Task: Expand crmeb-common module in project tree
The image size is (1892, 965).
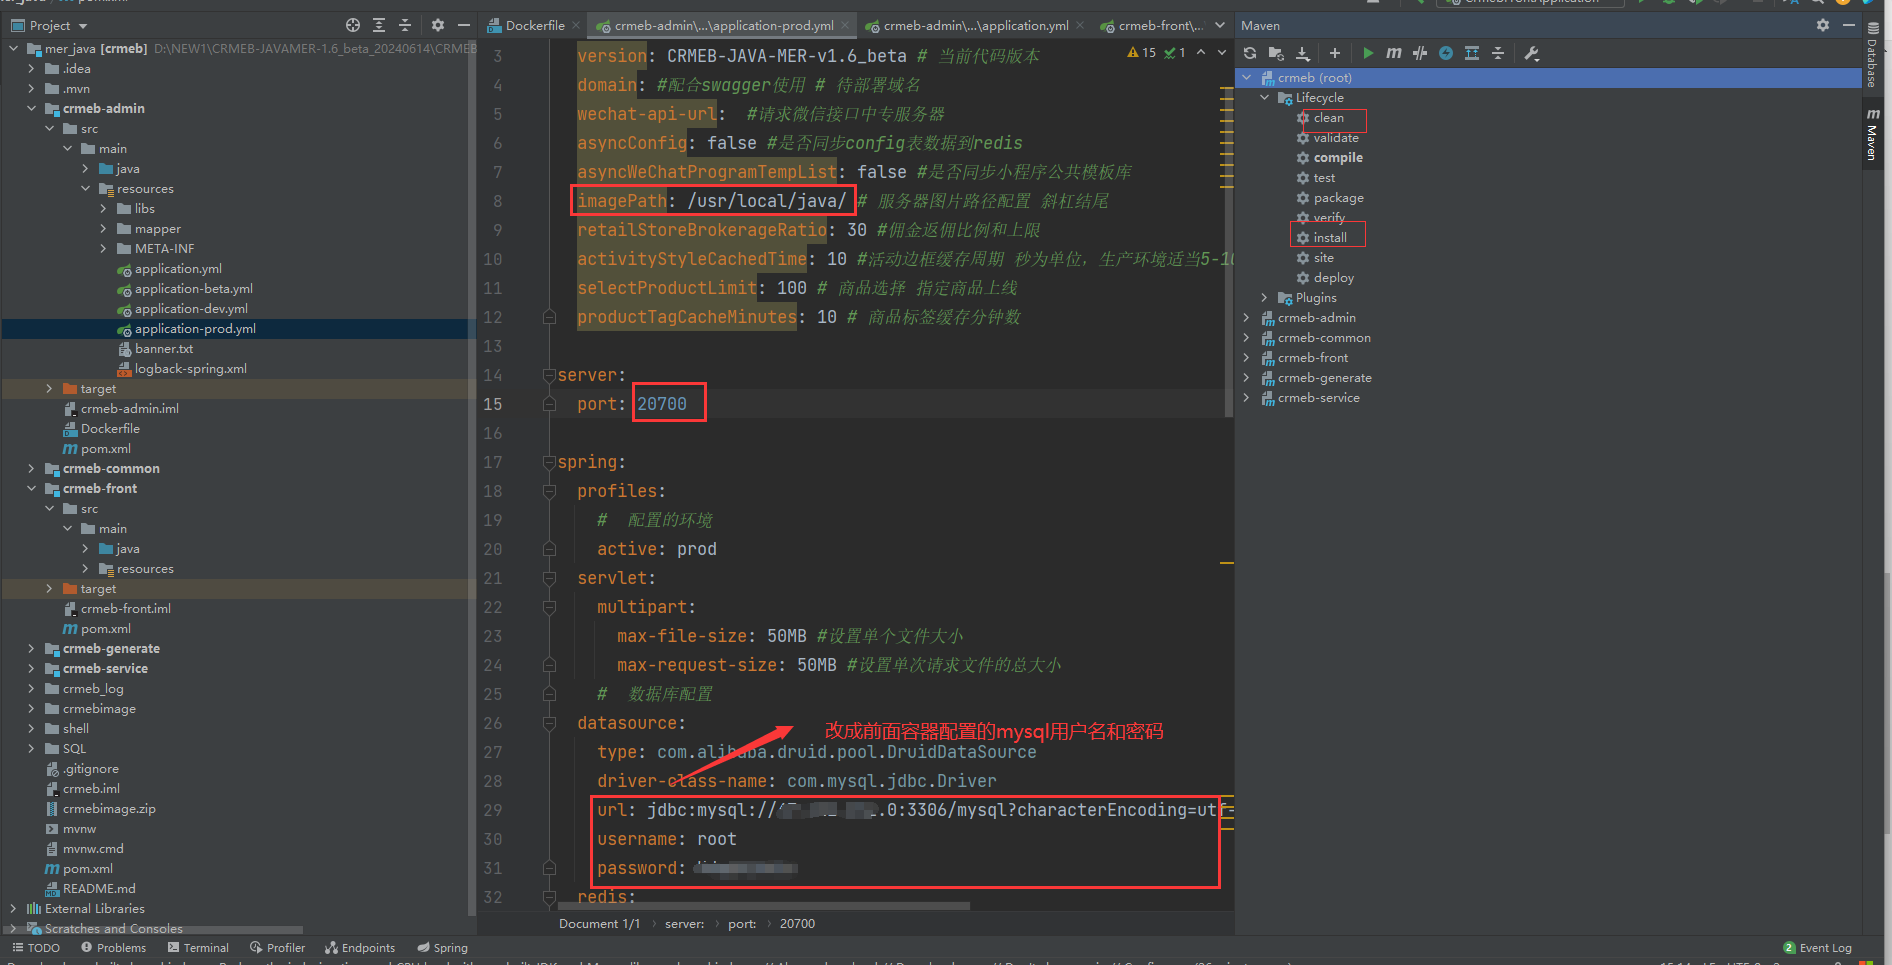Action: tap(31, 469)
